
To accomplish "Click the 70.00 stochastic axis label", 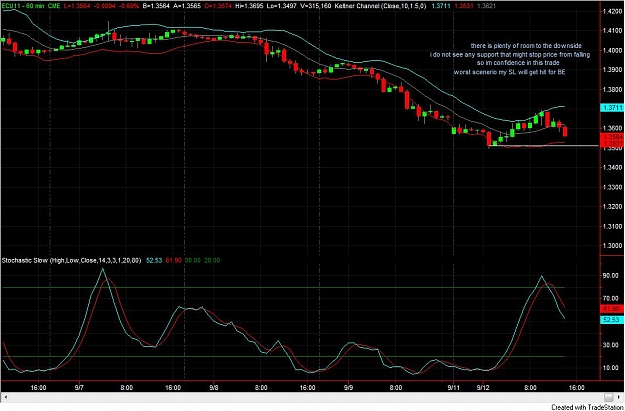I will coord(611,299).
